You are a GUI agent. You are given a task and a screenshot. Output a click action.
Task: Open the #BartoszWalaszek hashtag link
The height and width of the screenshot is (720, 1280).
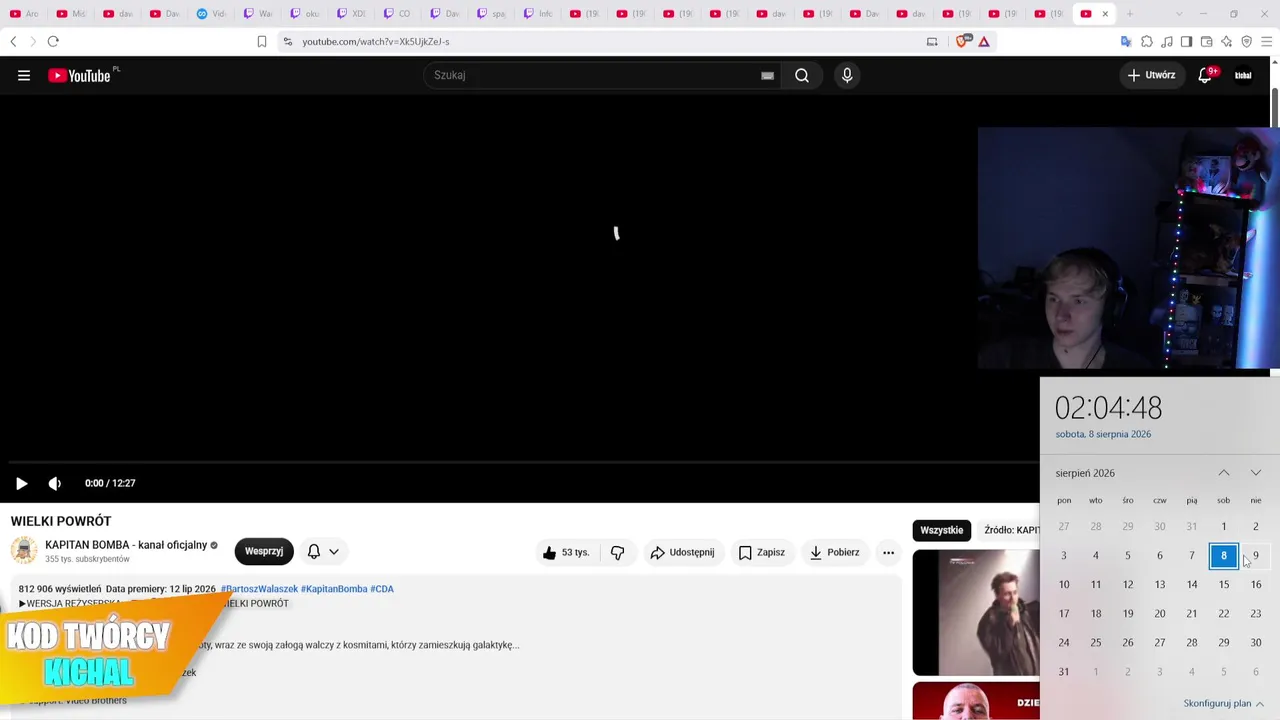pyautogui.click(x=259, y=589)
